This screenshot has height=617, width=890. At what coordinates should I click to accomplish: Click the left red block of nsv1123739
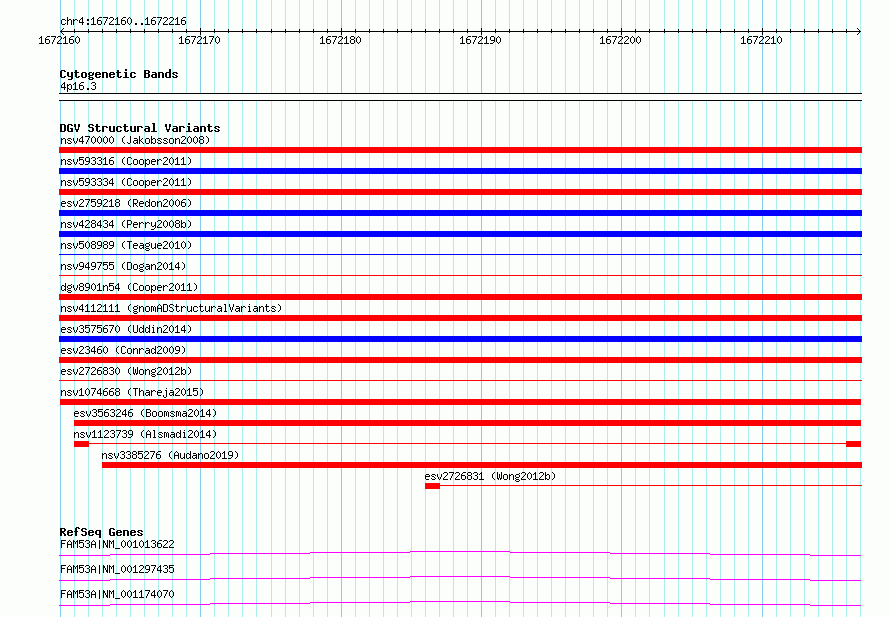click(x=81, y=444)
